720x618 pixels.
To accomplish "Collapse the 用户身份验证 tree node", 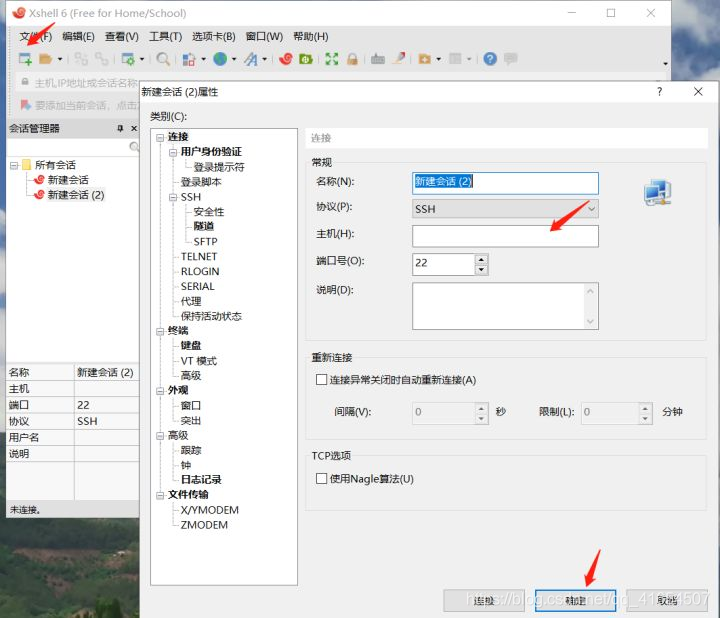I will (173, 152).
